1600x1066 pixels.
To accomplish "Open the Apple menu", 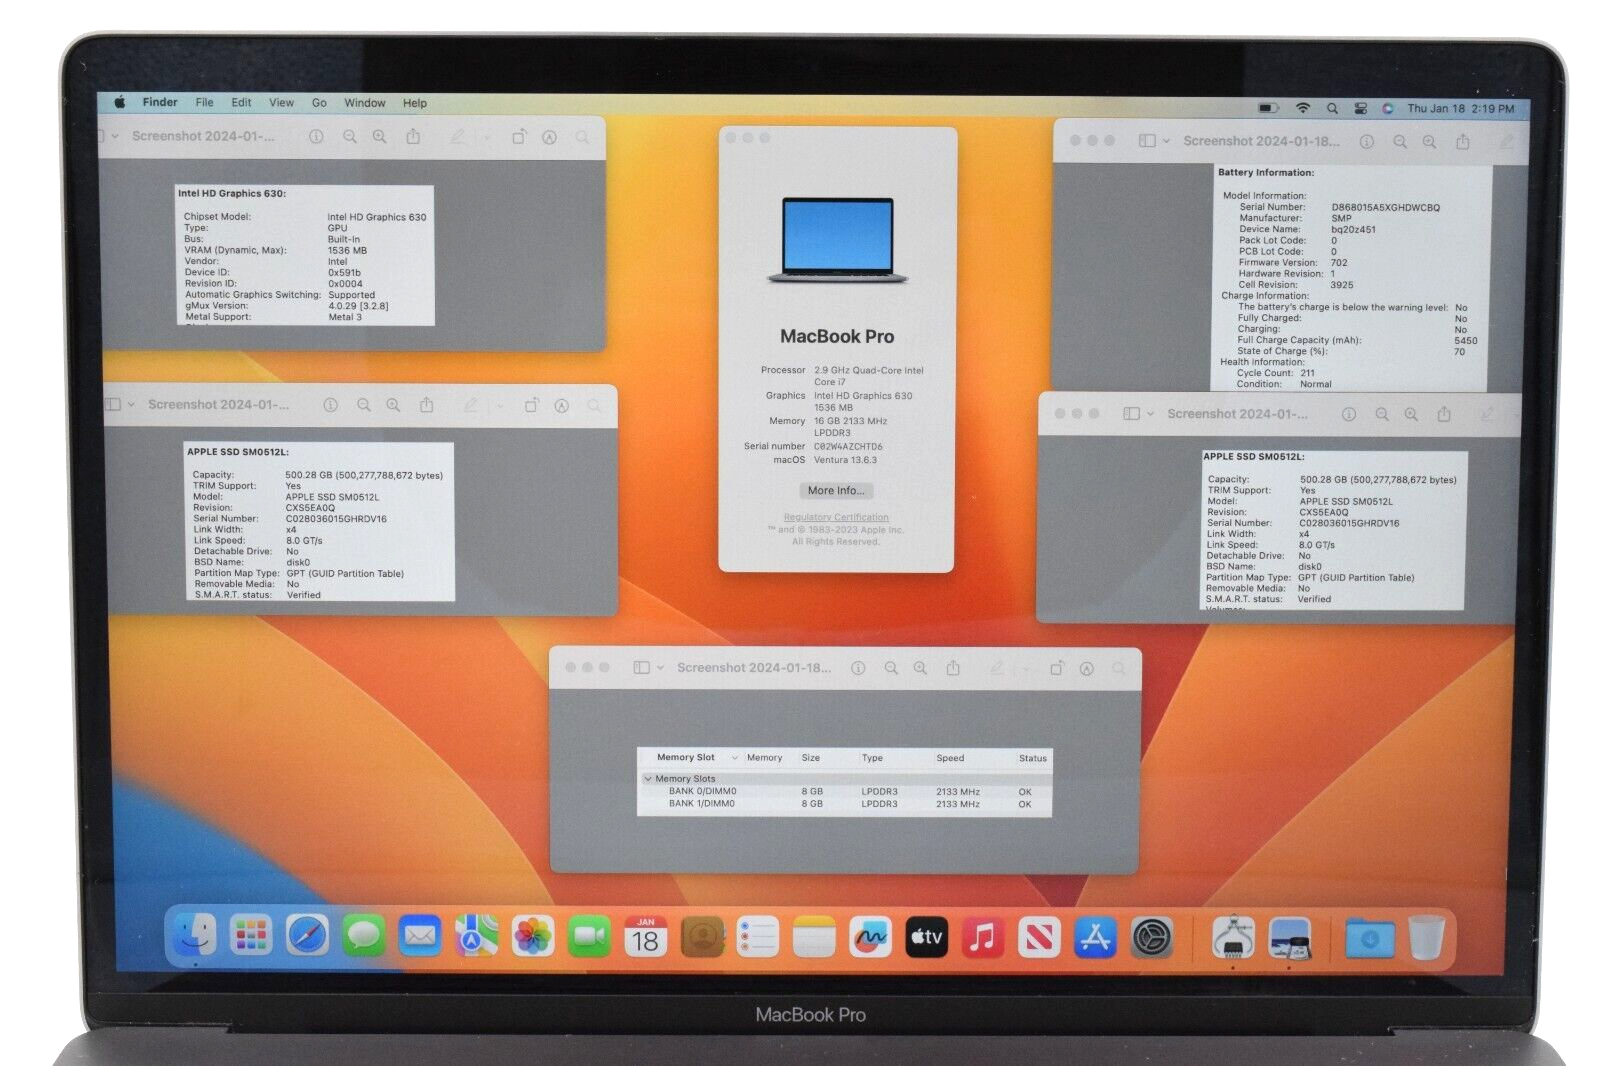I will [x=120, y=102].
